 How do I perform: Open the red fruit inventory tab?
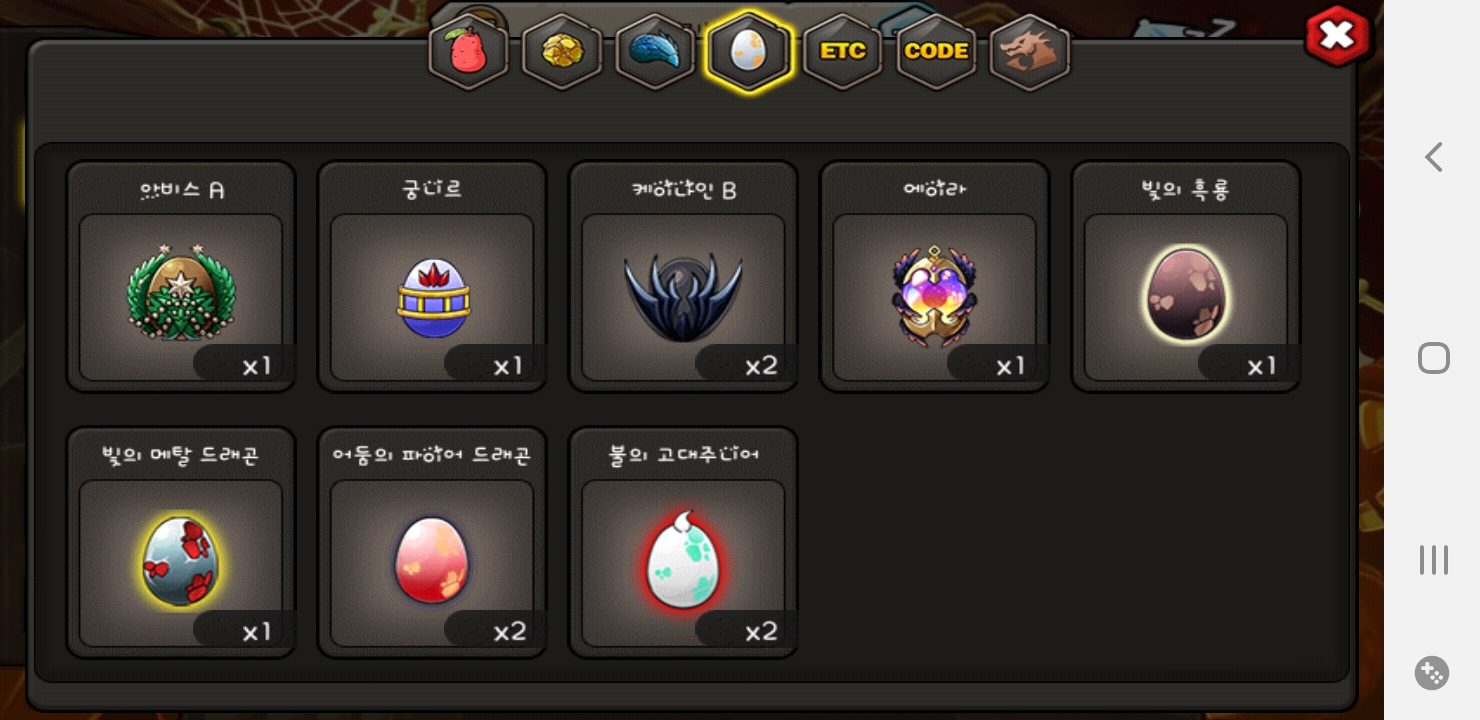pyautogui.click(x=468, y=52)
